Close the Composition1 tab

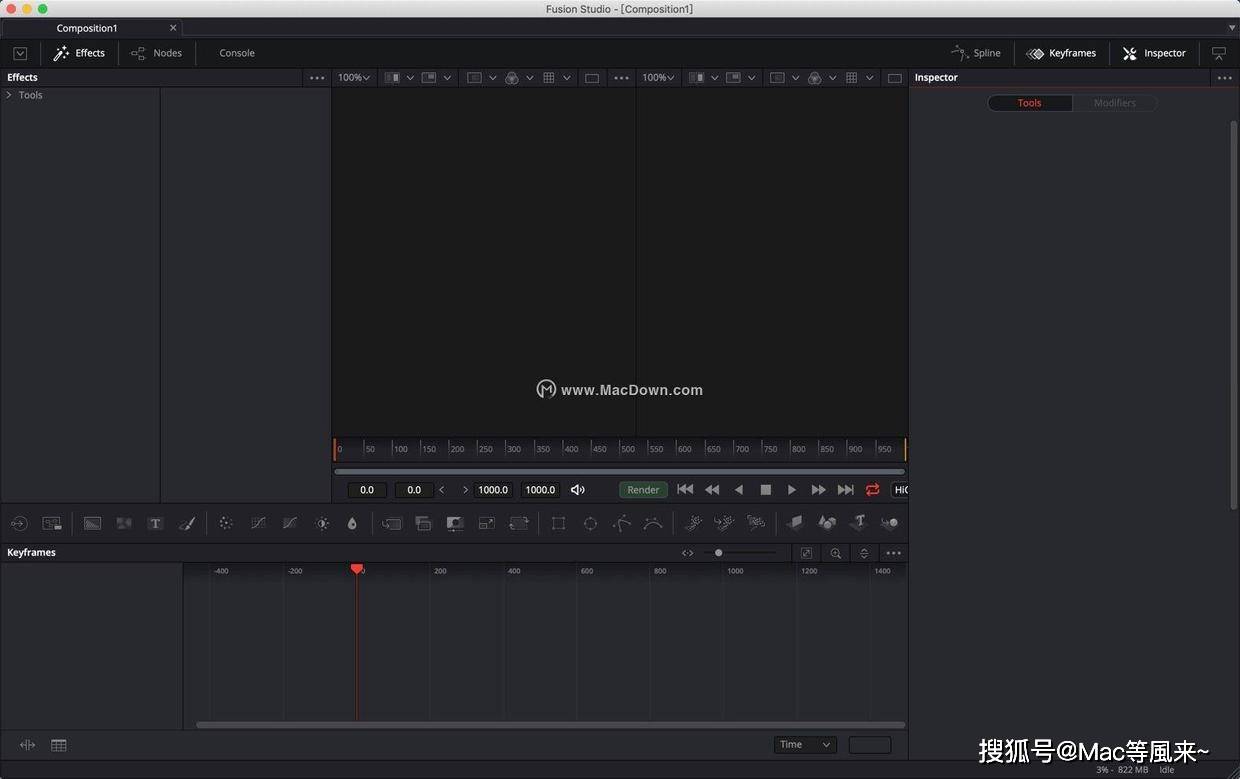tap(173, 28)
